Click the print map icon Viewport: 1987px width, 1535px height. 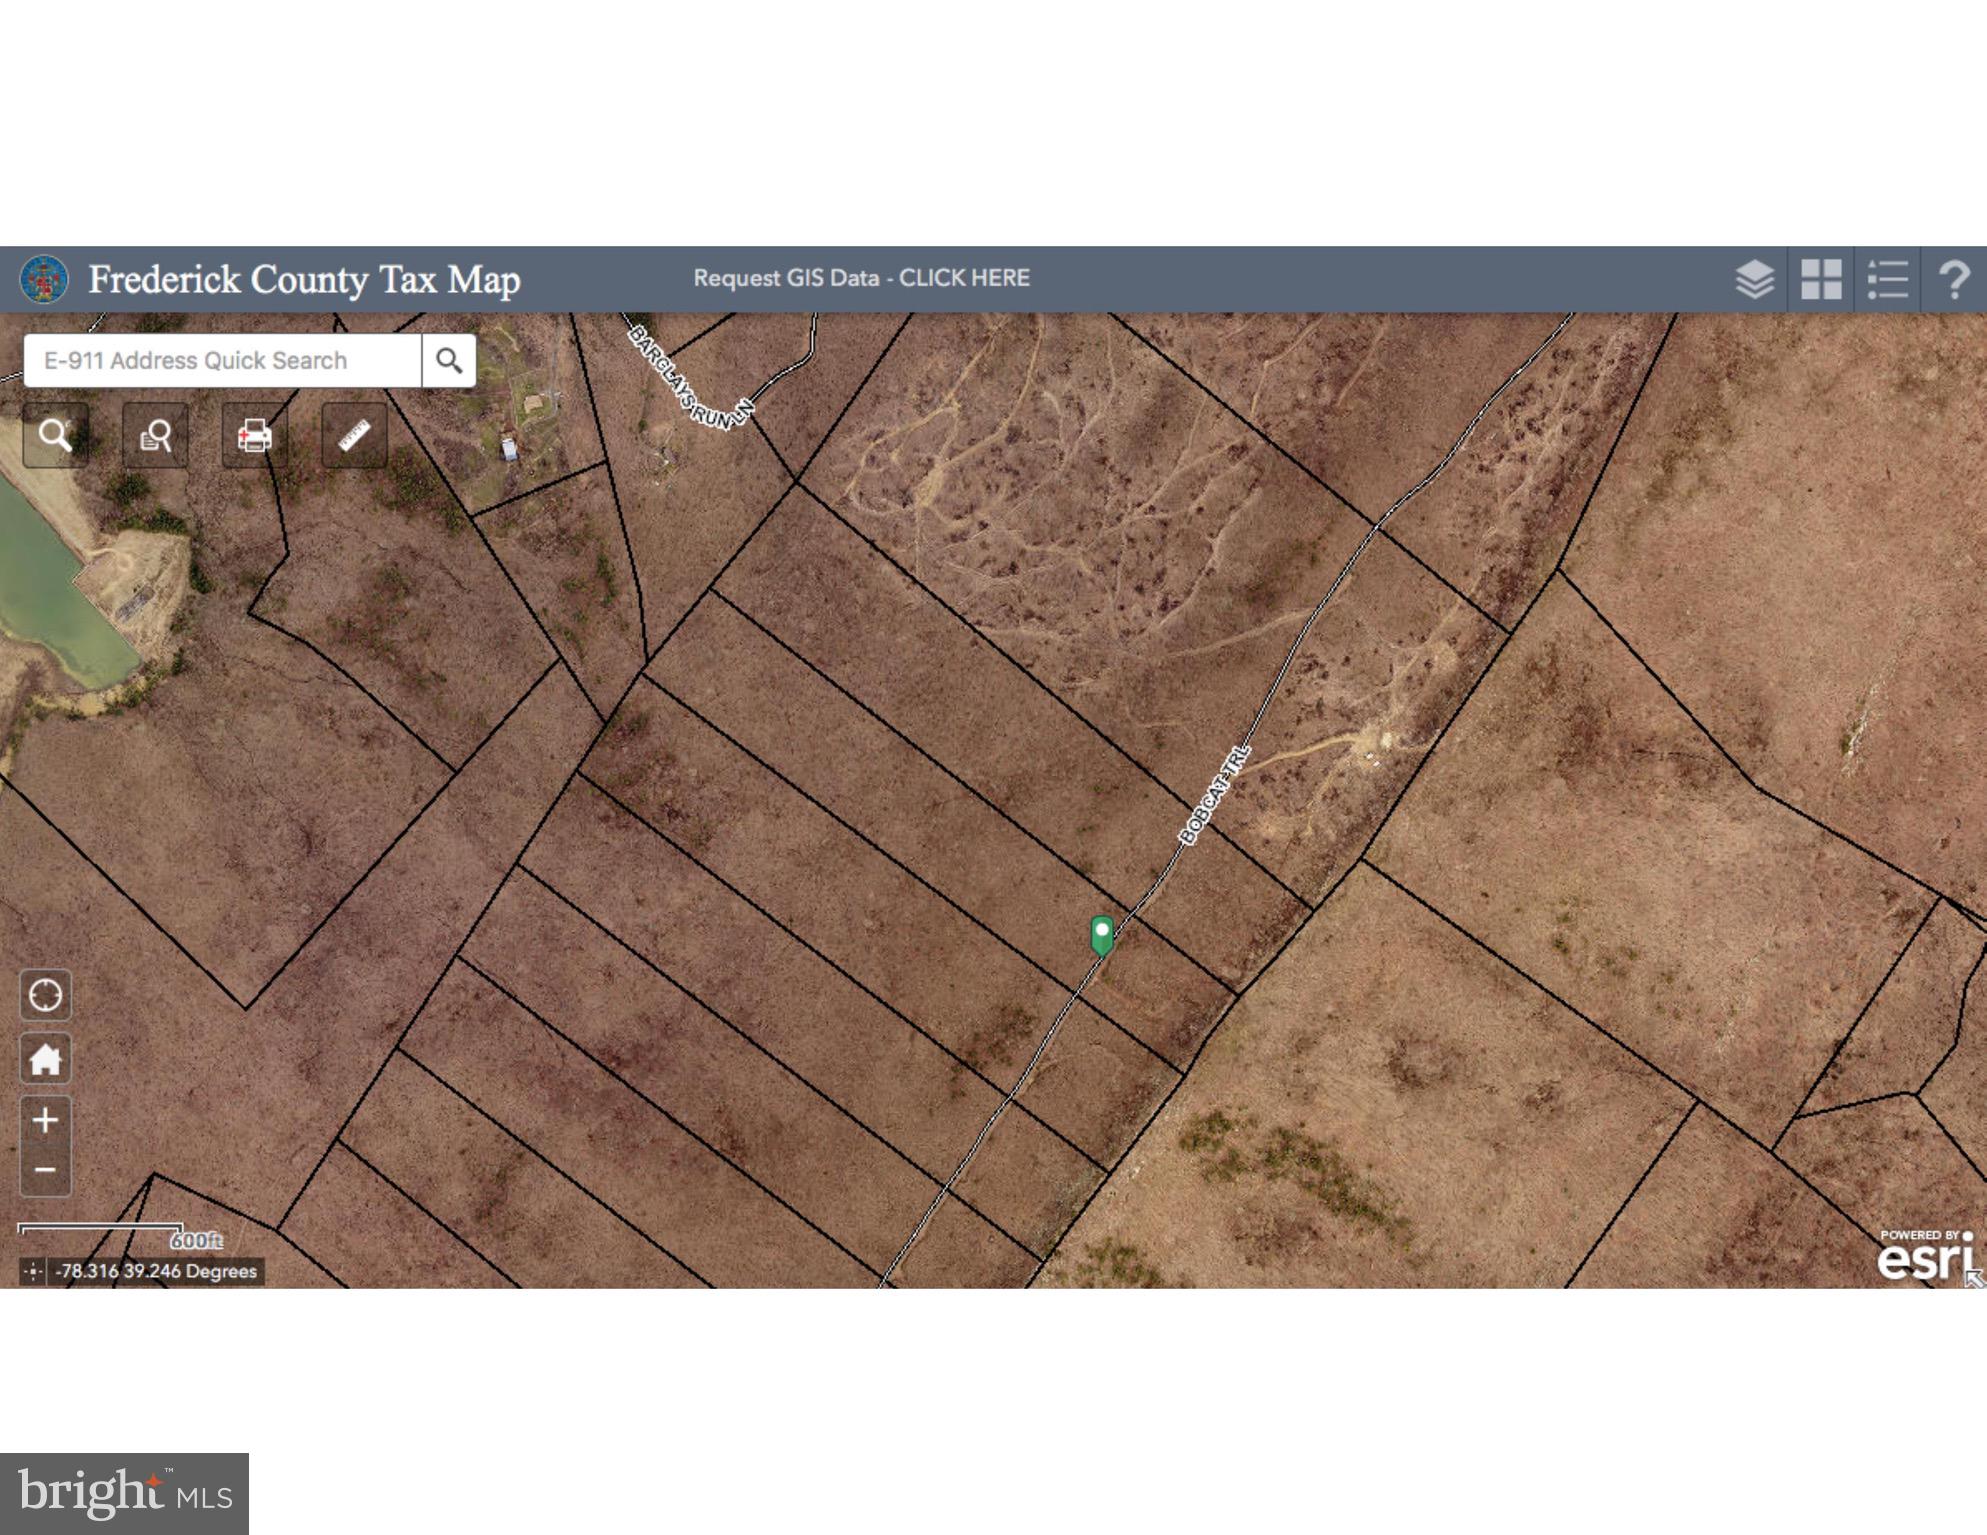click(x=253, y=436)
